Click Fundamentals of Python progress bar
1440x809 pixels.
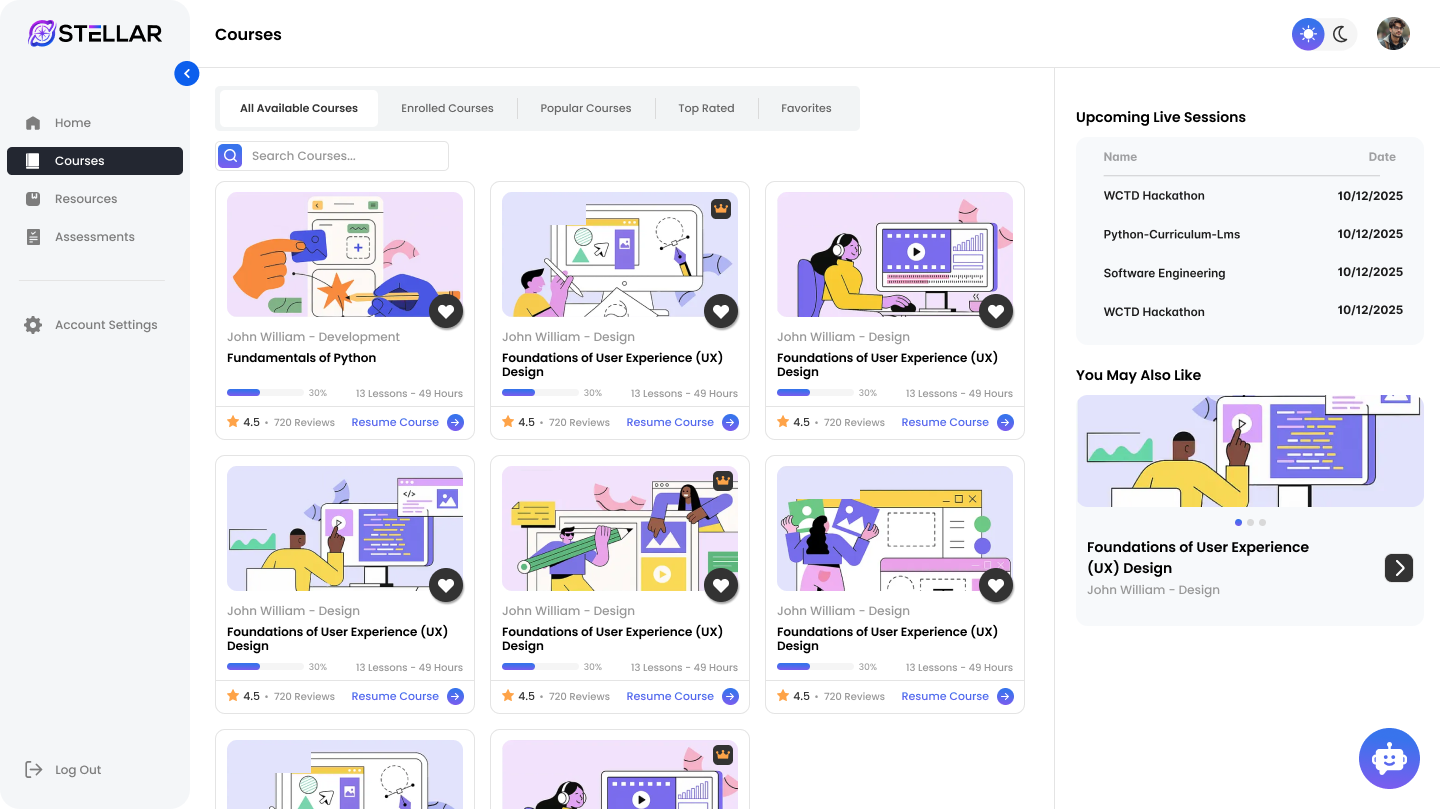[265, 393]
